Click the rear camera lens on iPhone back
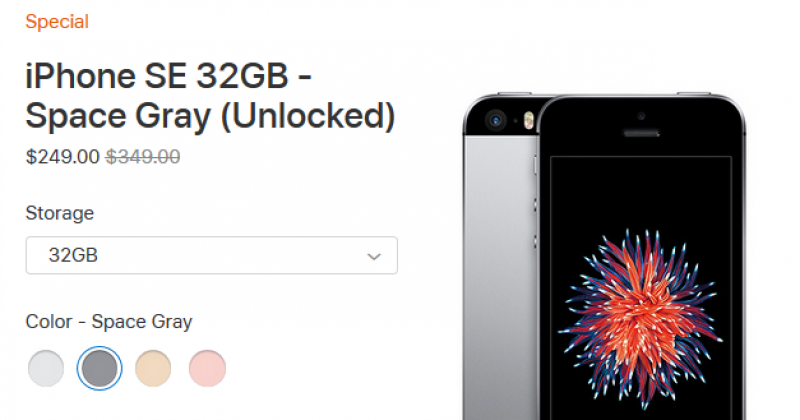Image resolution: width=800 pixels, height=420 pixels. coord(495,120)
